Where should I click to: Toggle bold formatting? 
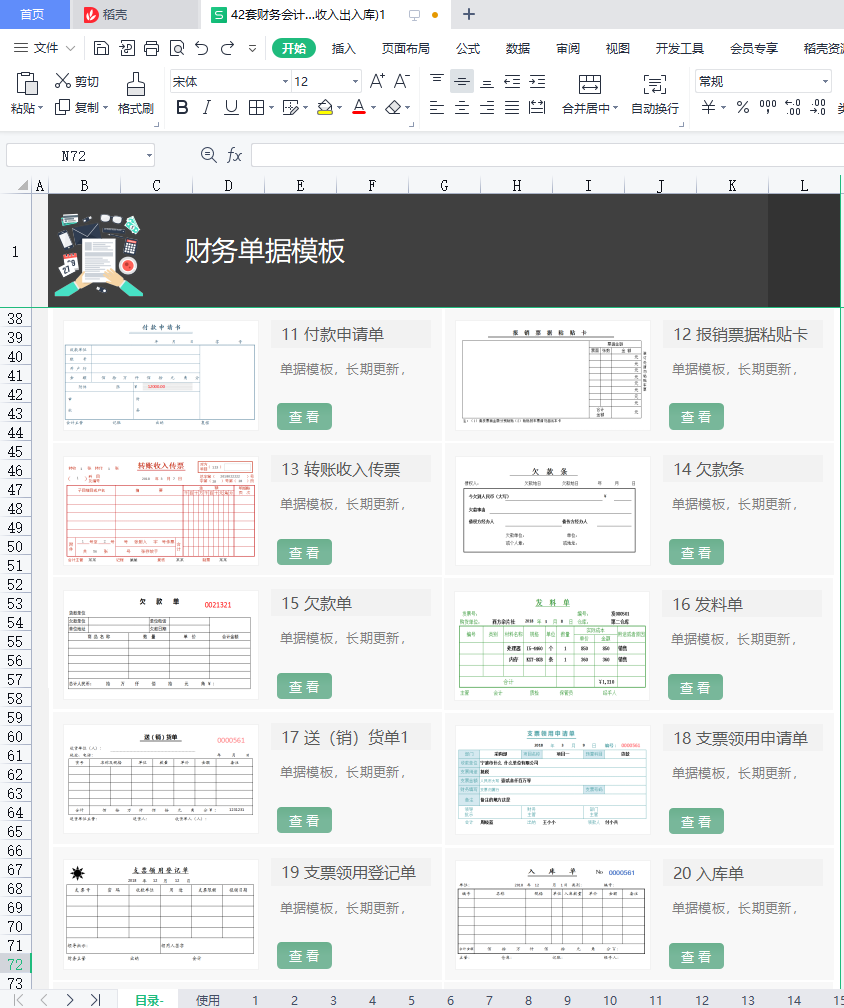point(182,107)
